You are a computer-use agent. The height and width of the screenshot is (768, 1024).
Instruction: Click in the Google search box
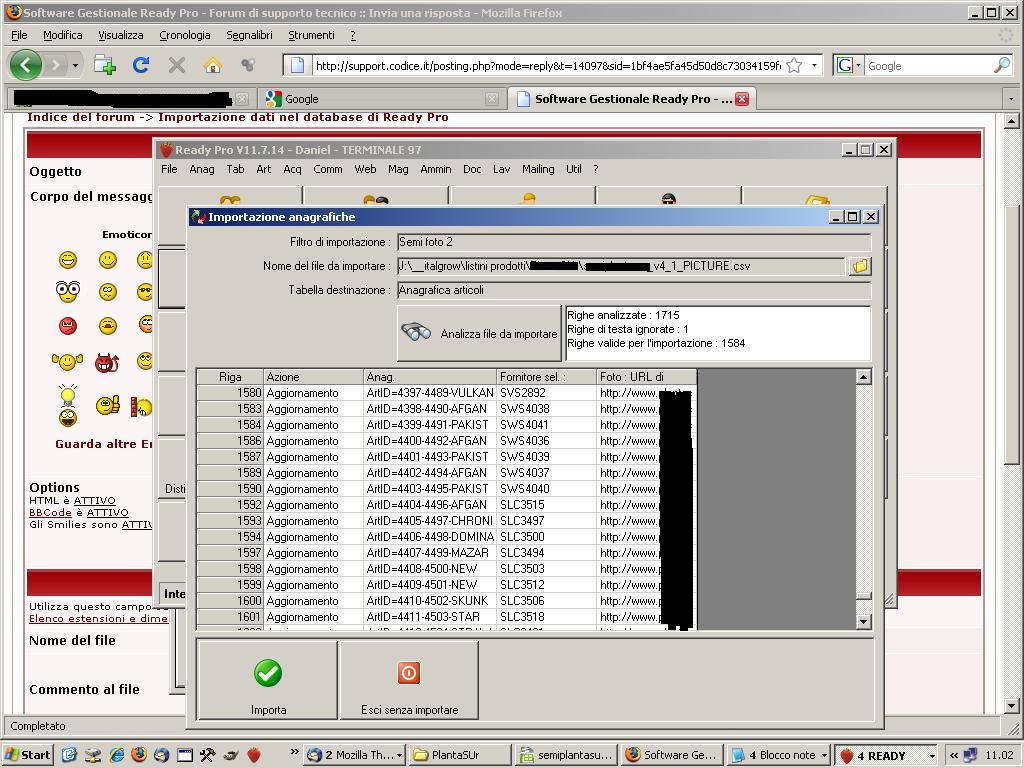929,65
